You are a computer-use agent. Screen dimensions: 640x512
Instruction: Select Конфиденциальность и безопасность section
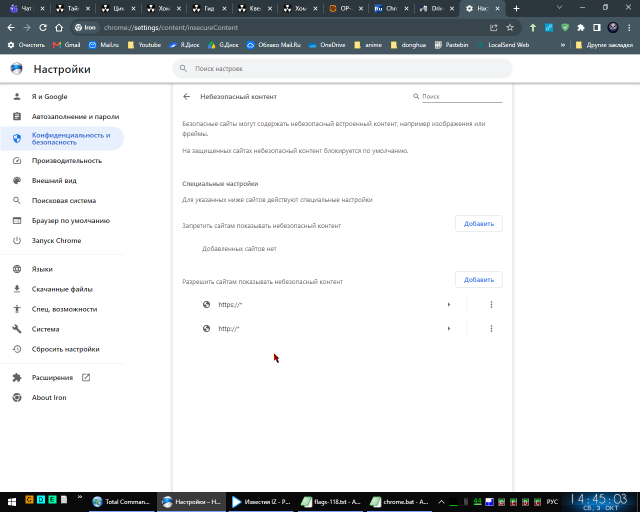[x=62, y=139]
